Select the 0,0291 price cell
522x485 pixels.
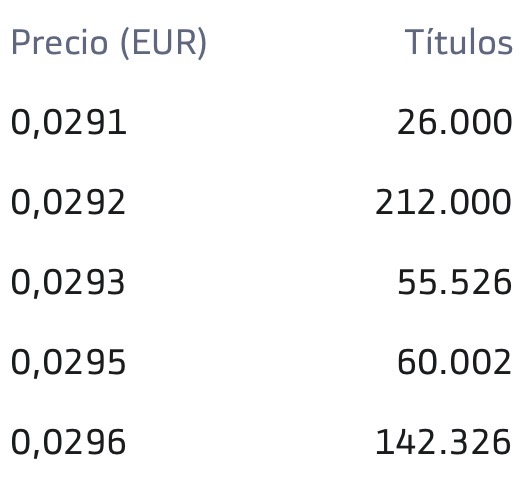(x=69, y=123)
